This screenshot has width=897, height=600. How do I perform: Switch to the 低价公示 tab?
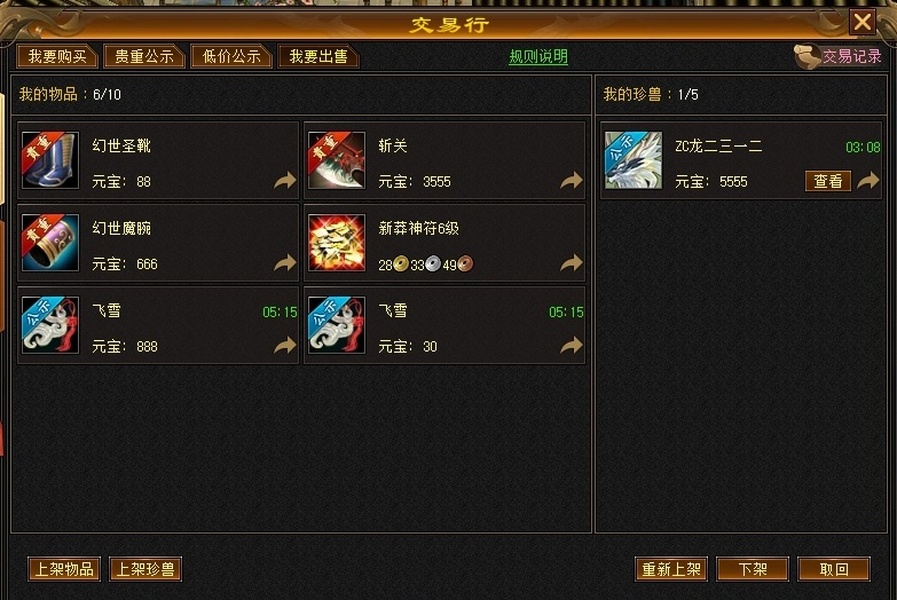pos(231,56)
